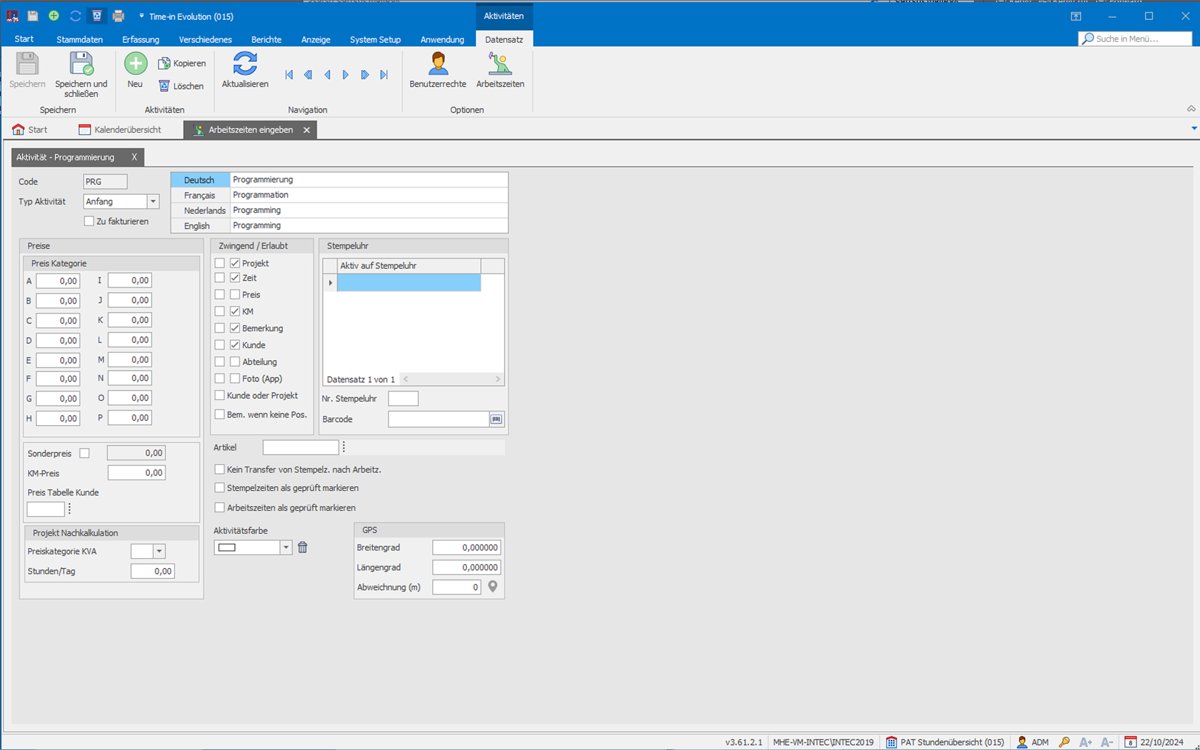Open the Preiskategorie KVA dropdown
The width and height of the screenshot is (1200, 750).
(x=159, y=551)
